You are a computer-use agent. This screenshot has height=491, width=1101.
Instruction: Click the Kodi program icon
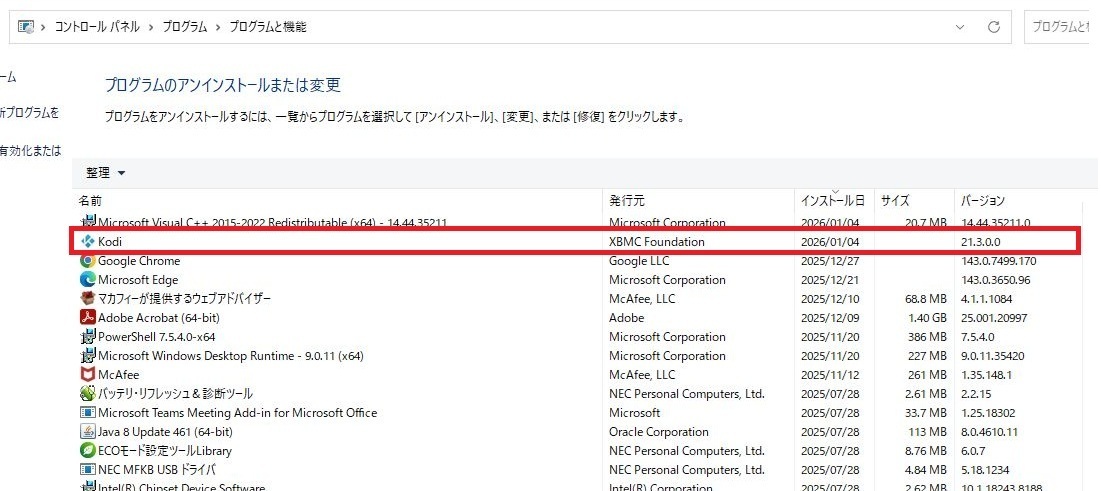click(88, 242)
